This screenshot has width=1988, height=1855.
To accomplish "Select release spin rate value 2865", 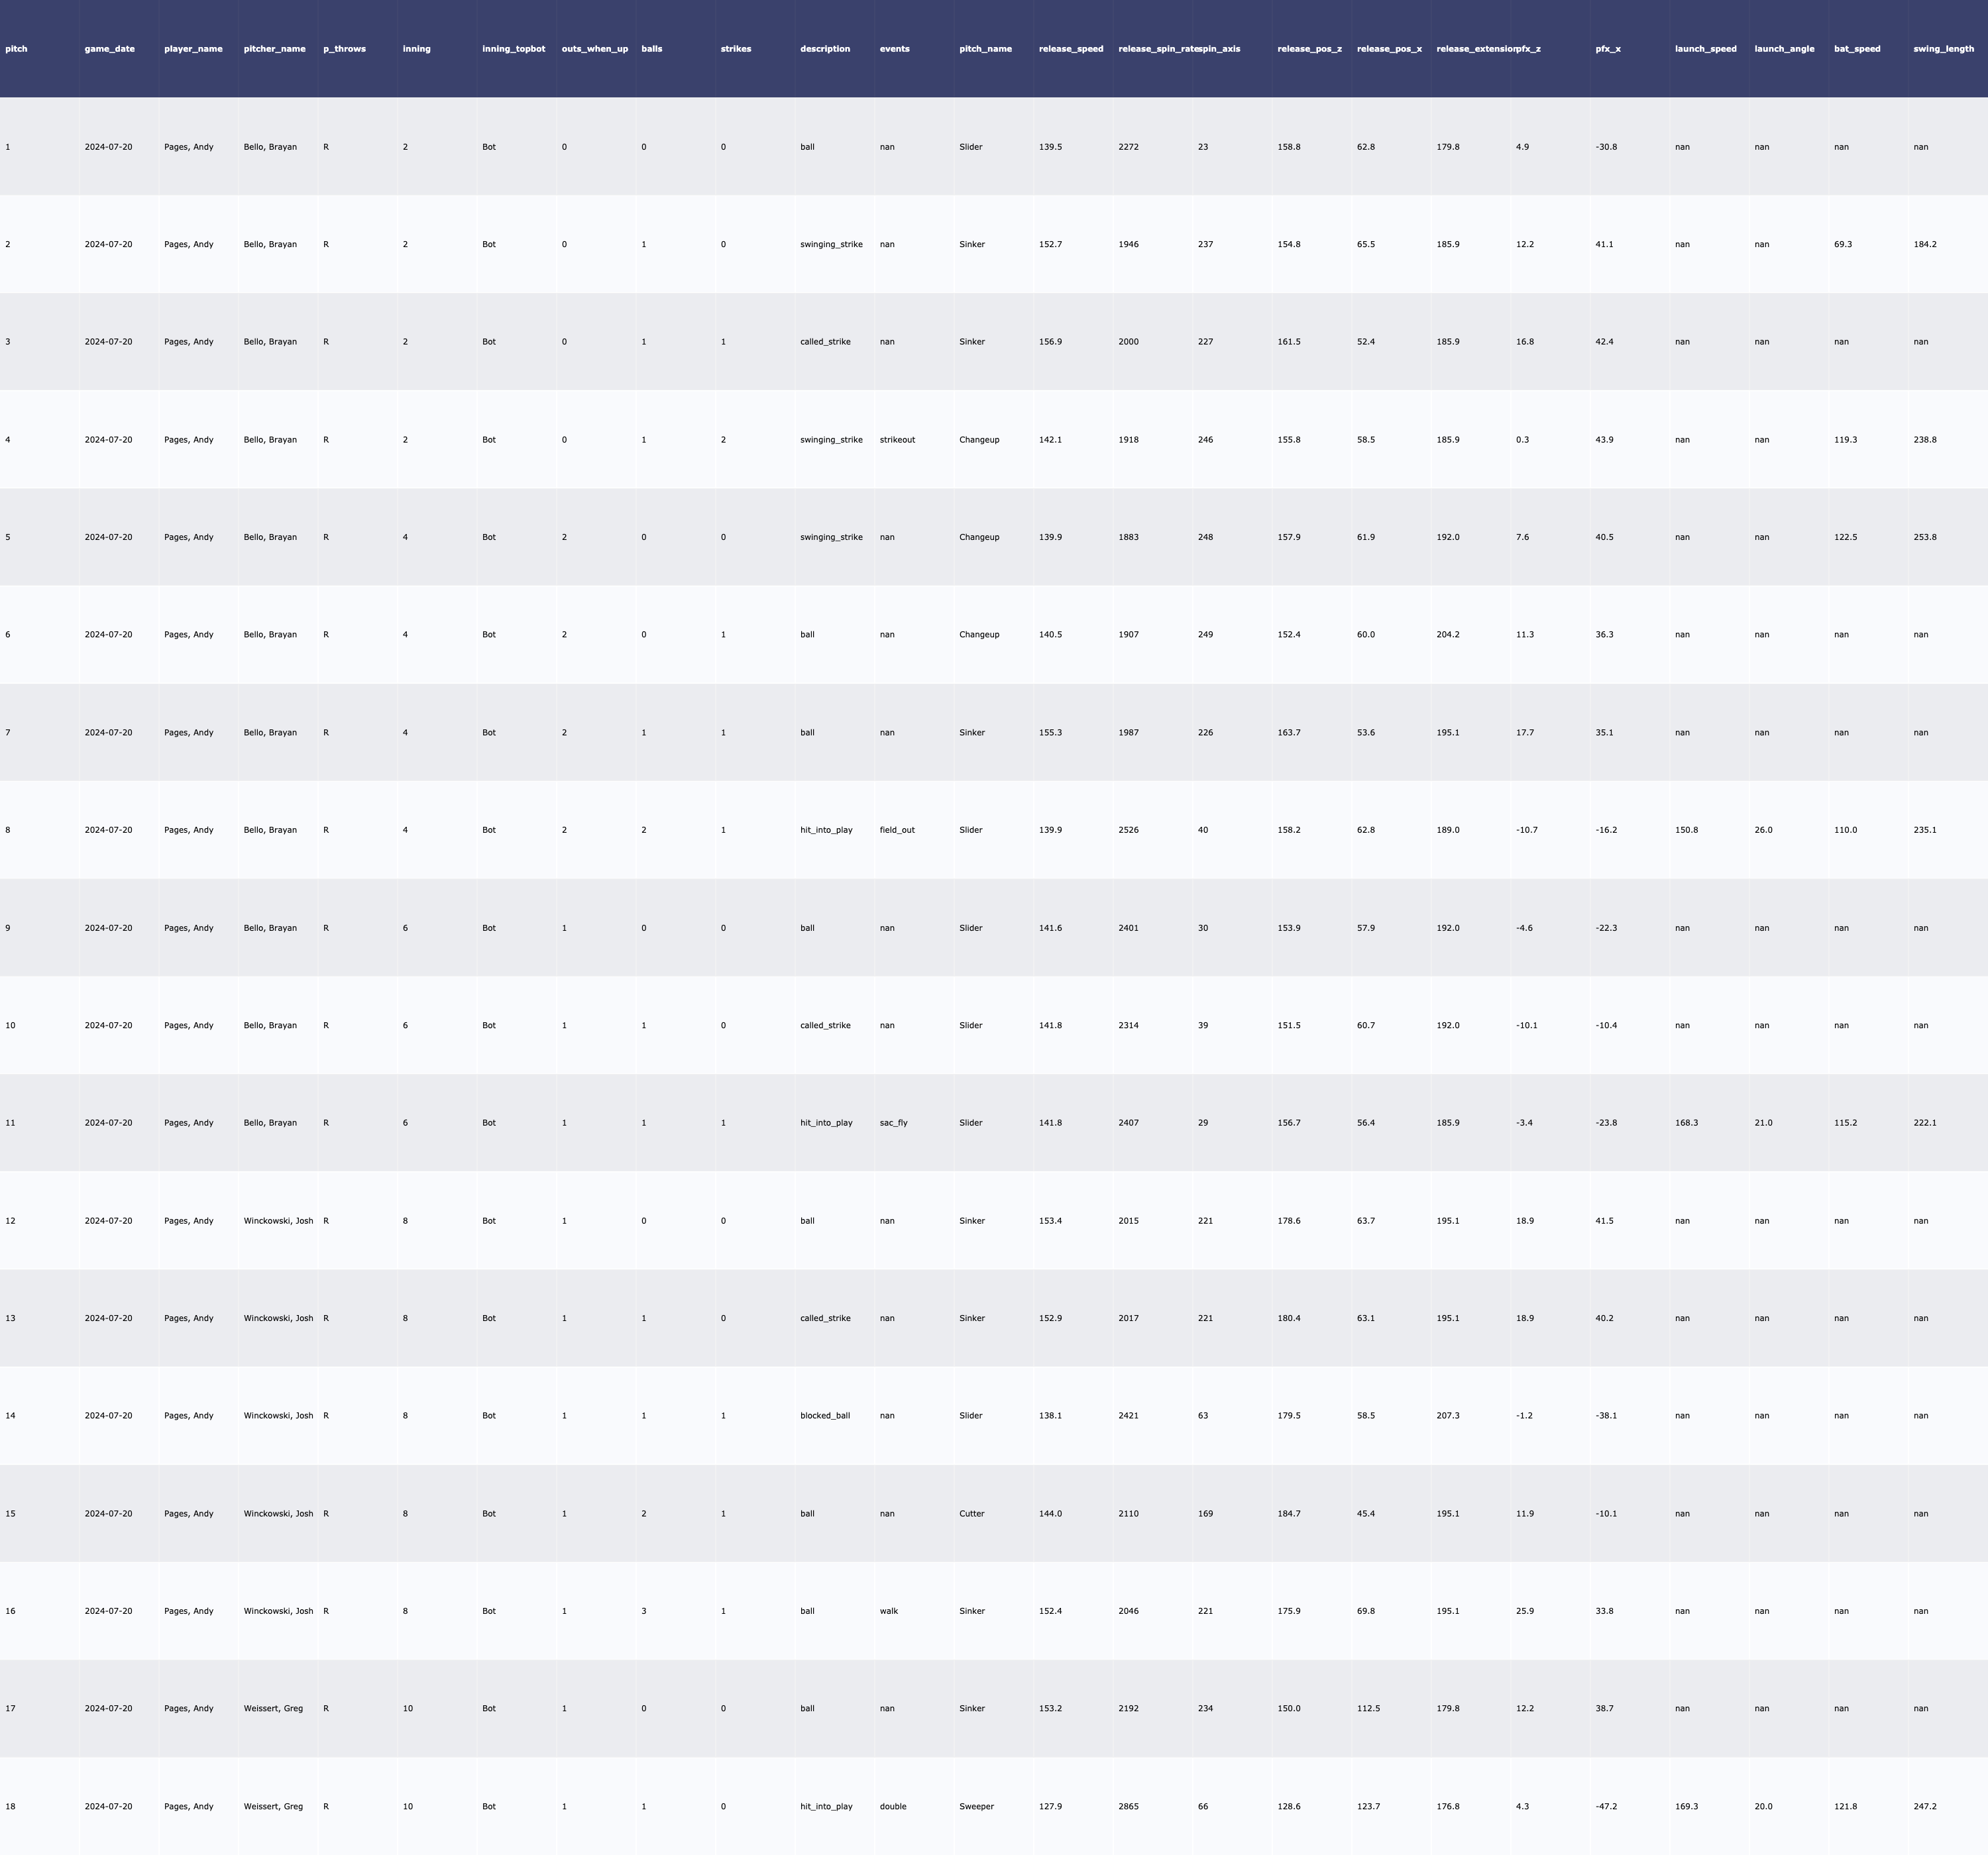I will (x=1128, y=1806).
